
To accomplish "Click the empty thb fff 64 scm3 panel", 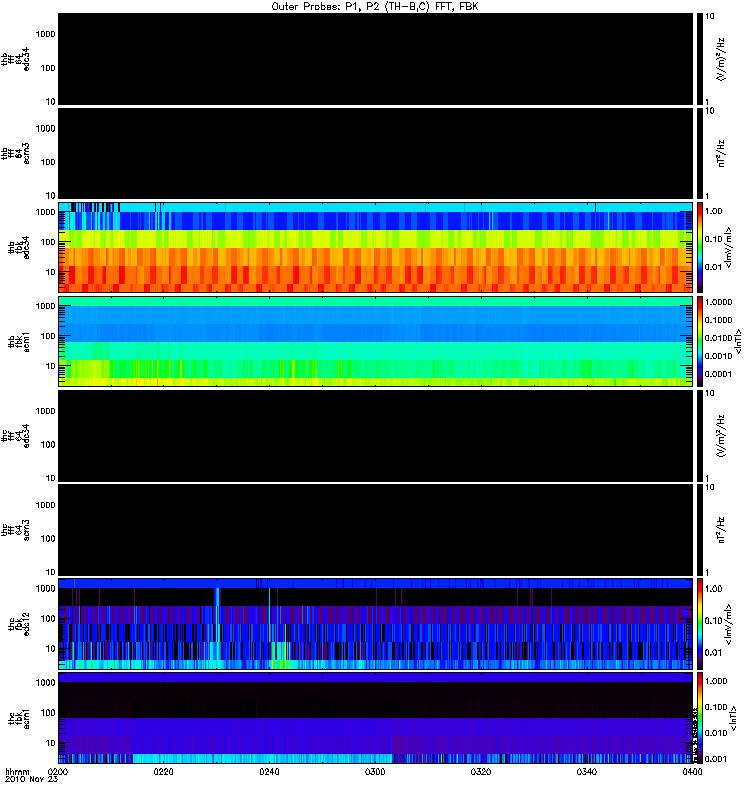I will point(376,154).
